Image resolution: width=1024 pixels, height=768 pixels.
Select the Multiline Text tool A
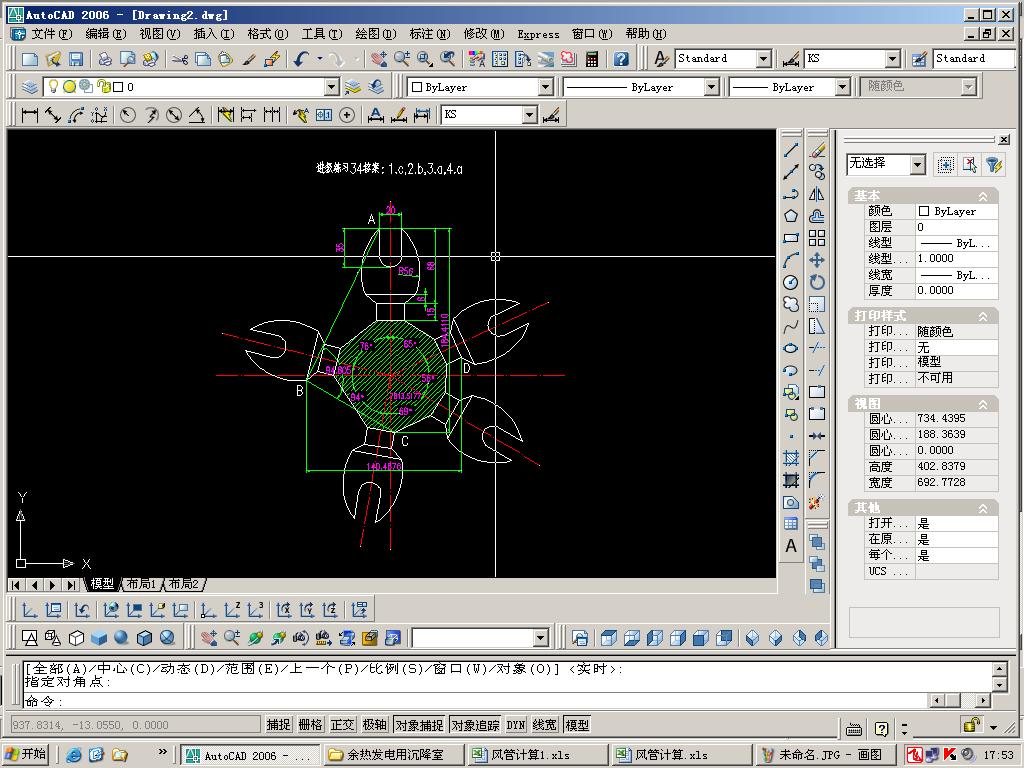(791, 546)
